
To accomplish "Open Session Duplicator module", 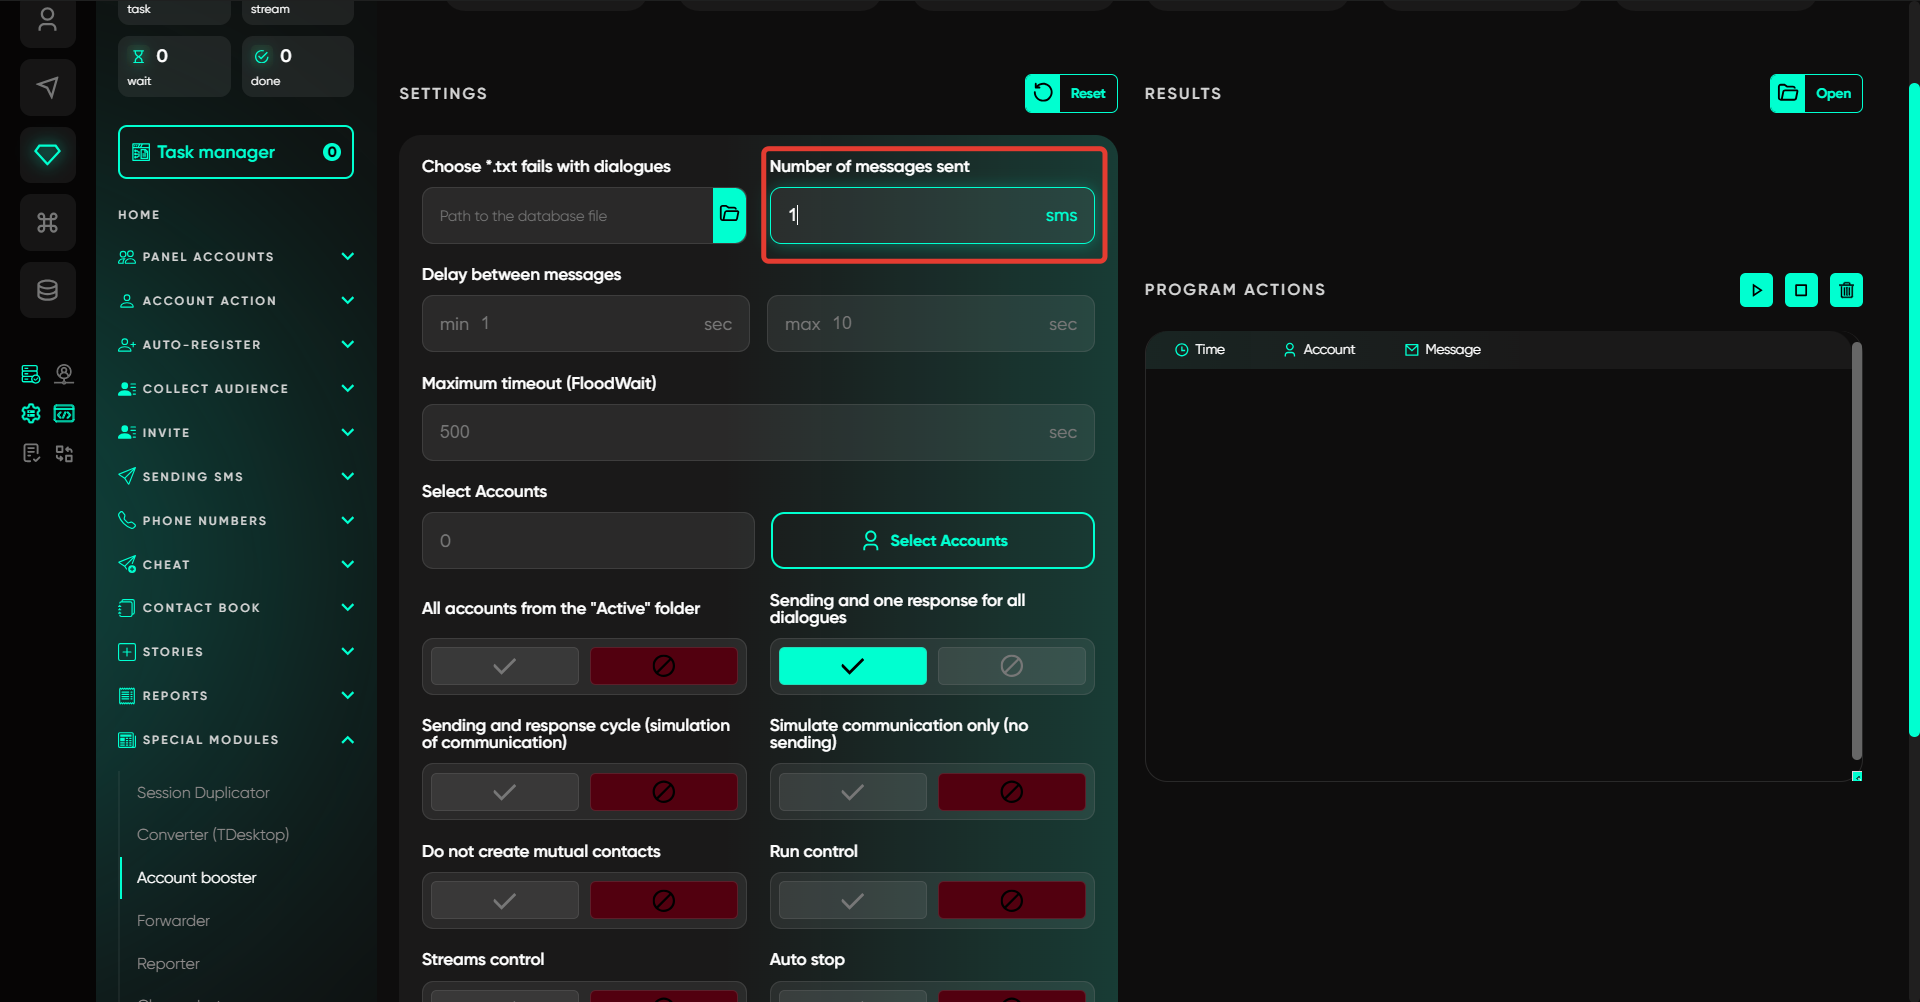I will coord(203,793).
